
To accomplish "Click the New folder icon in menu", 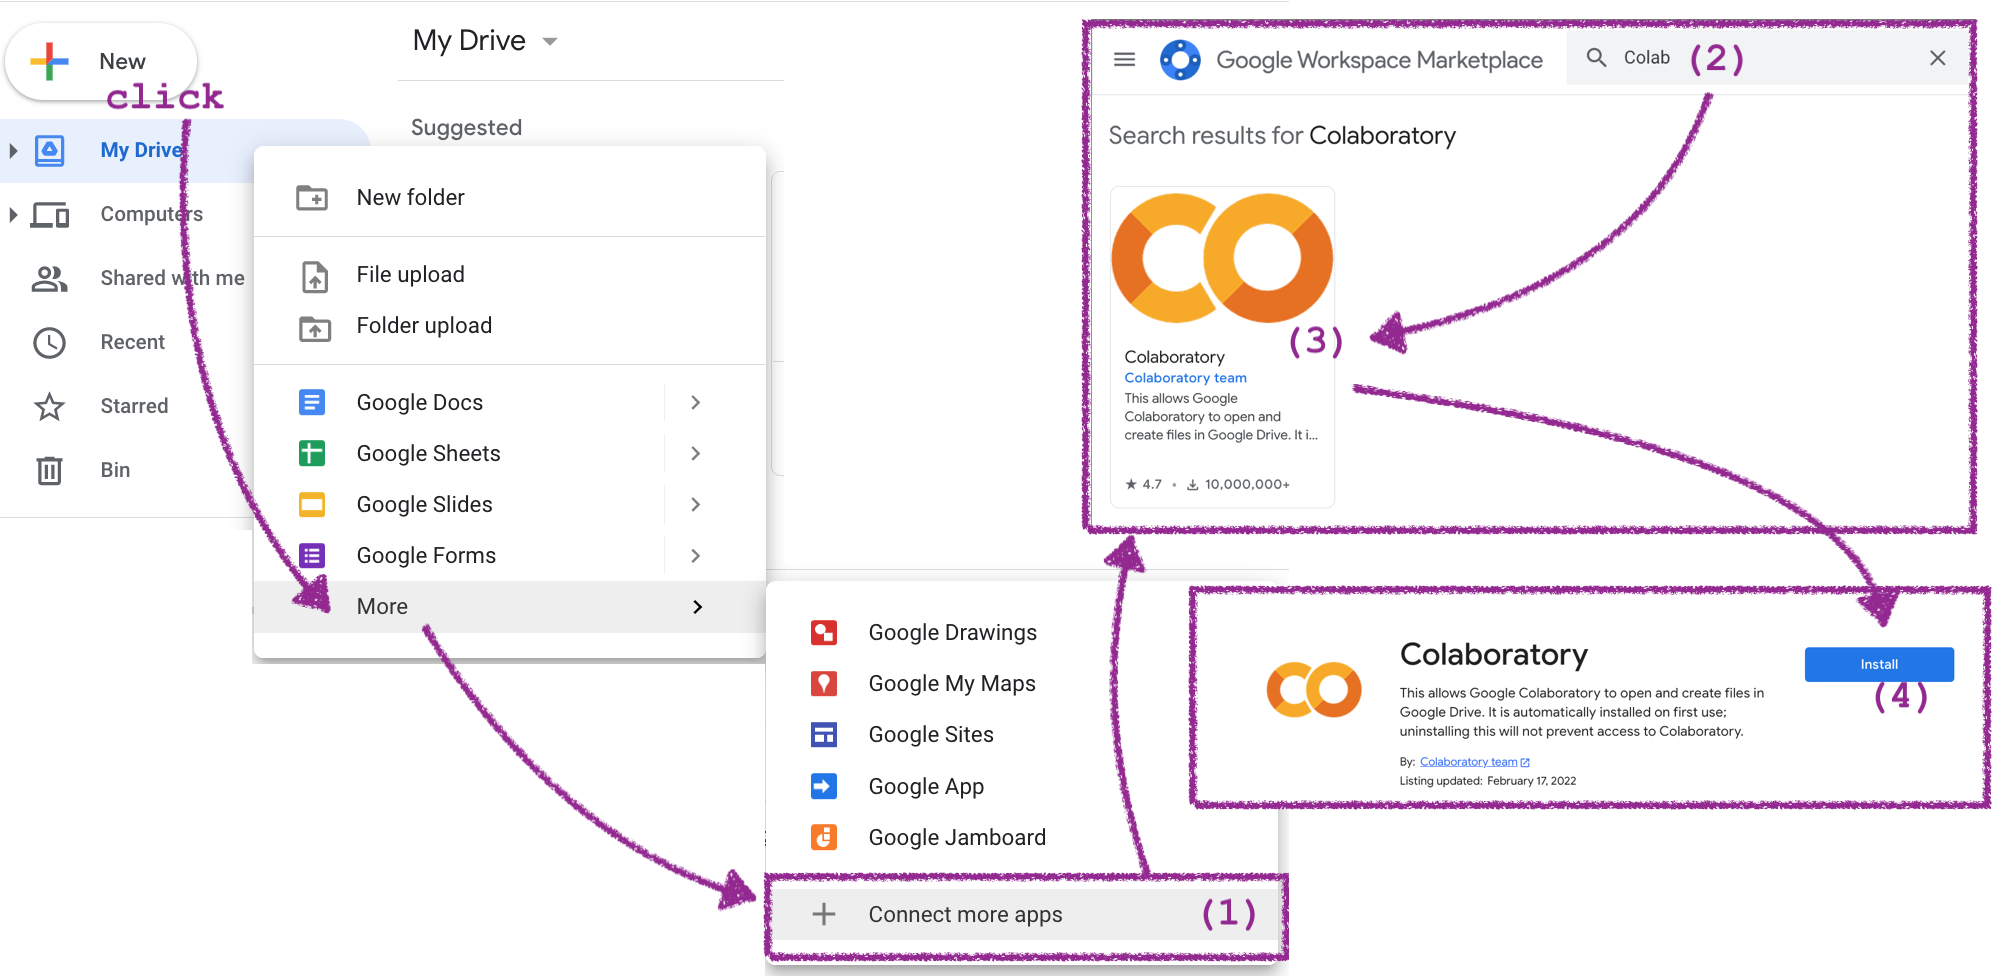I will click(312, 197).
